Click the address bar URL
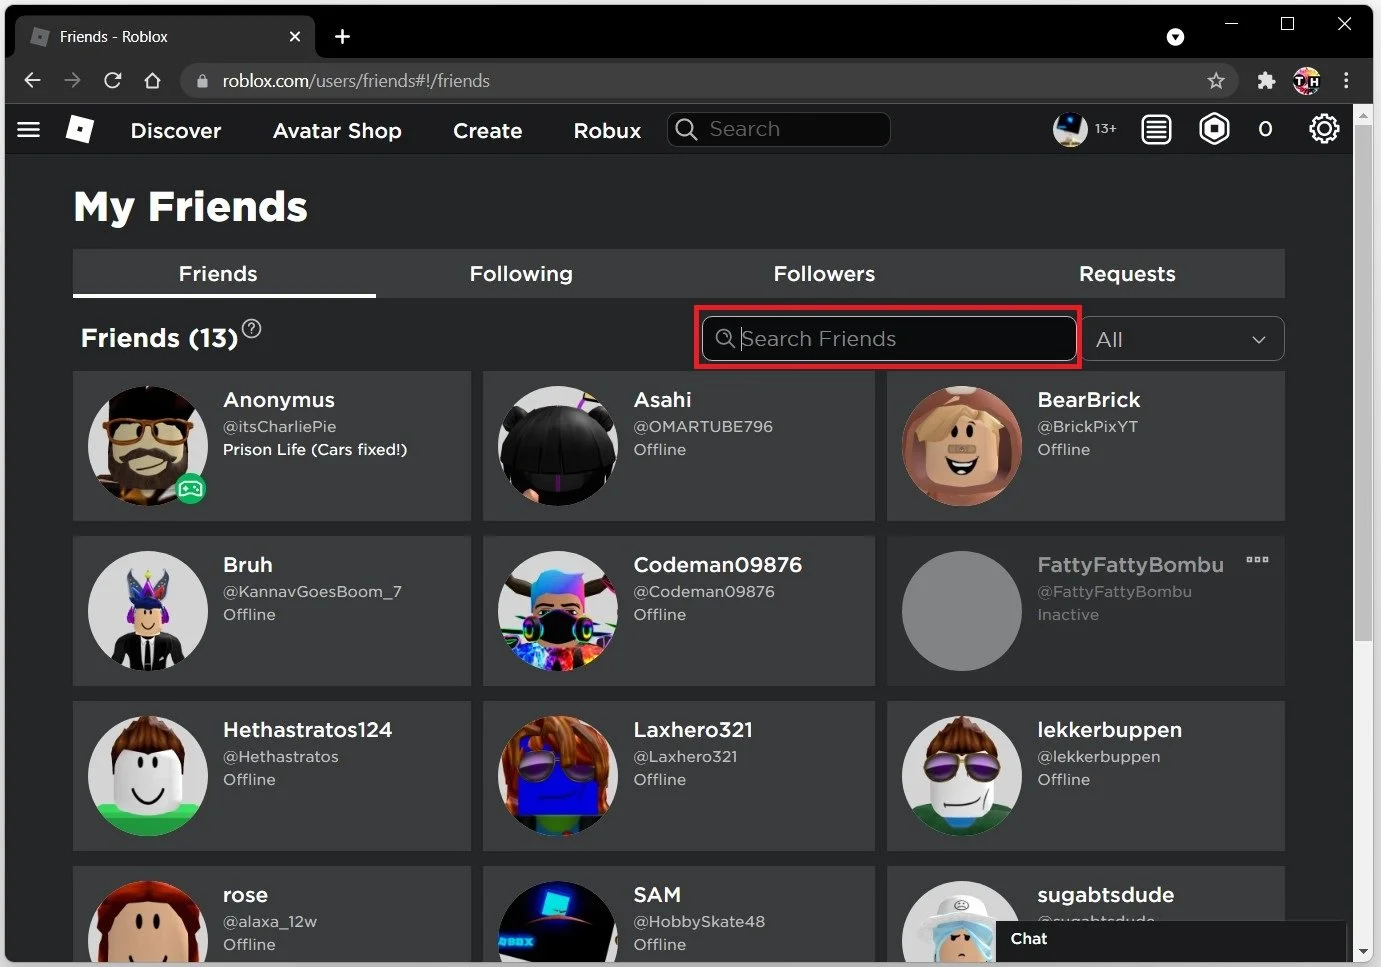Screen dimensions: 1381x967 356,81
